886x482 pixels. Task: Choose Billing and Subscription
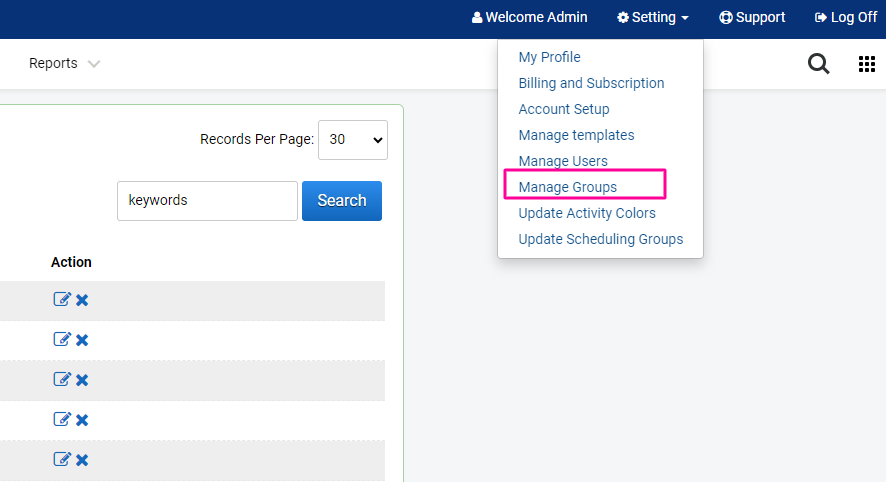click(x=591, y=83)
